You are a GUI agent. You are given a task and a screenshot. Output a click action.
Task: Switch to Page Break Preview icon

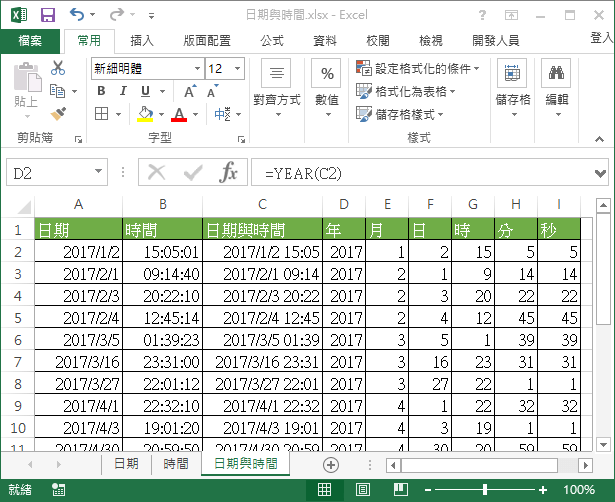click(401, 489)
